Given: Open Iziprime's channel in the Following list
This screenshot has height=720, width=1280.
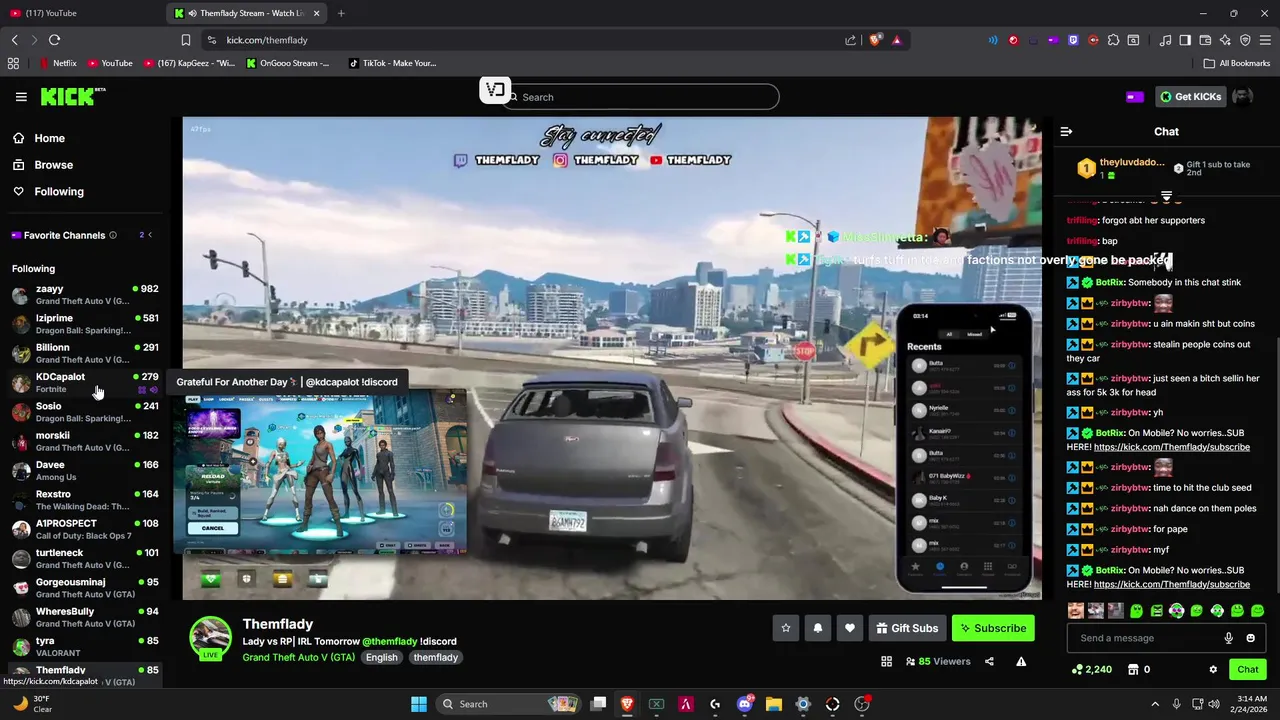Looking at the screenshot, I should [x=84, y=324].
